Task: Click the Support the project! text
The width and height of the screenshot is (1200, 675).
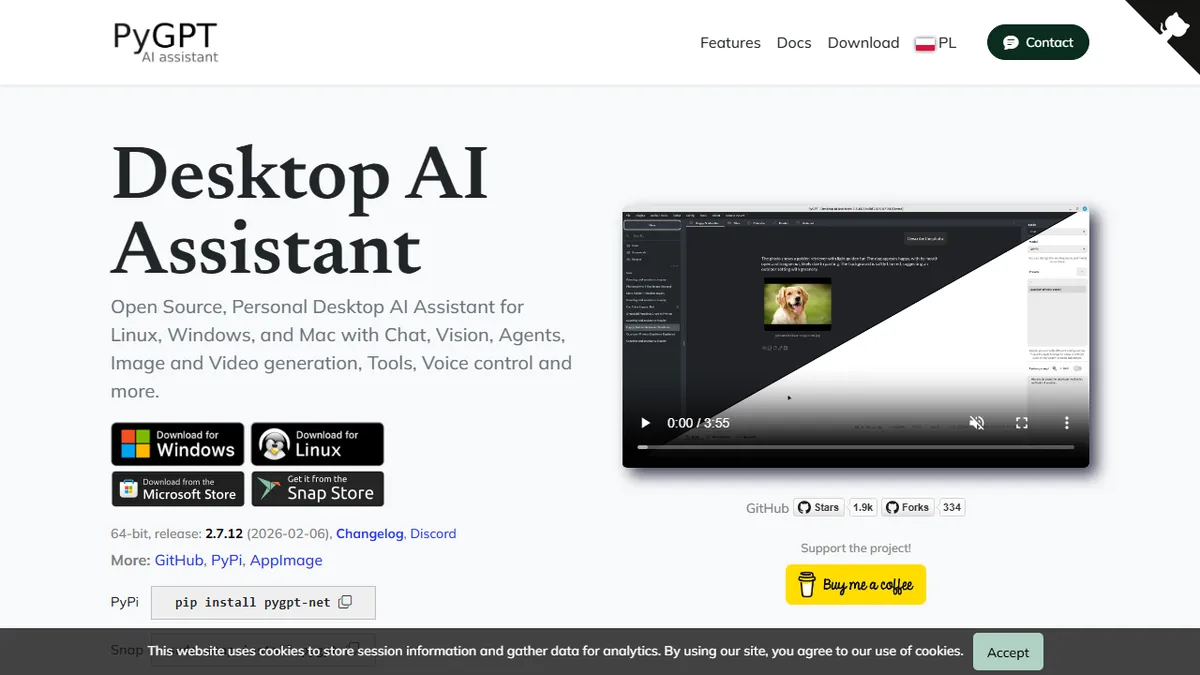Action: [856, 548]
